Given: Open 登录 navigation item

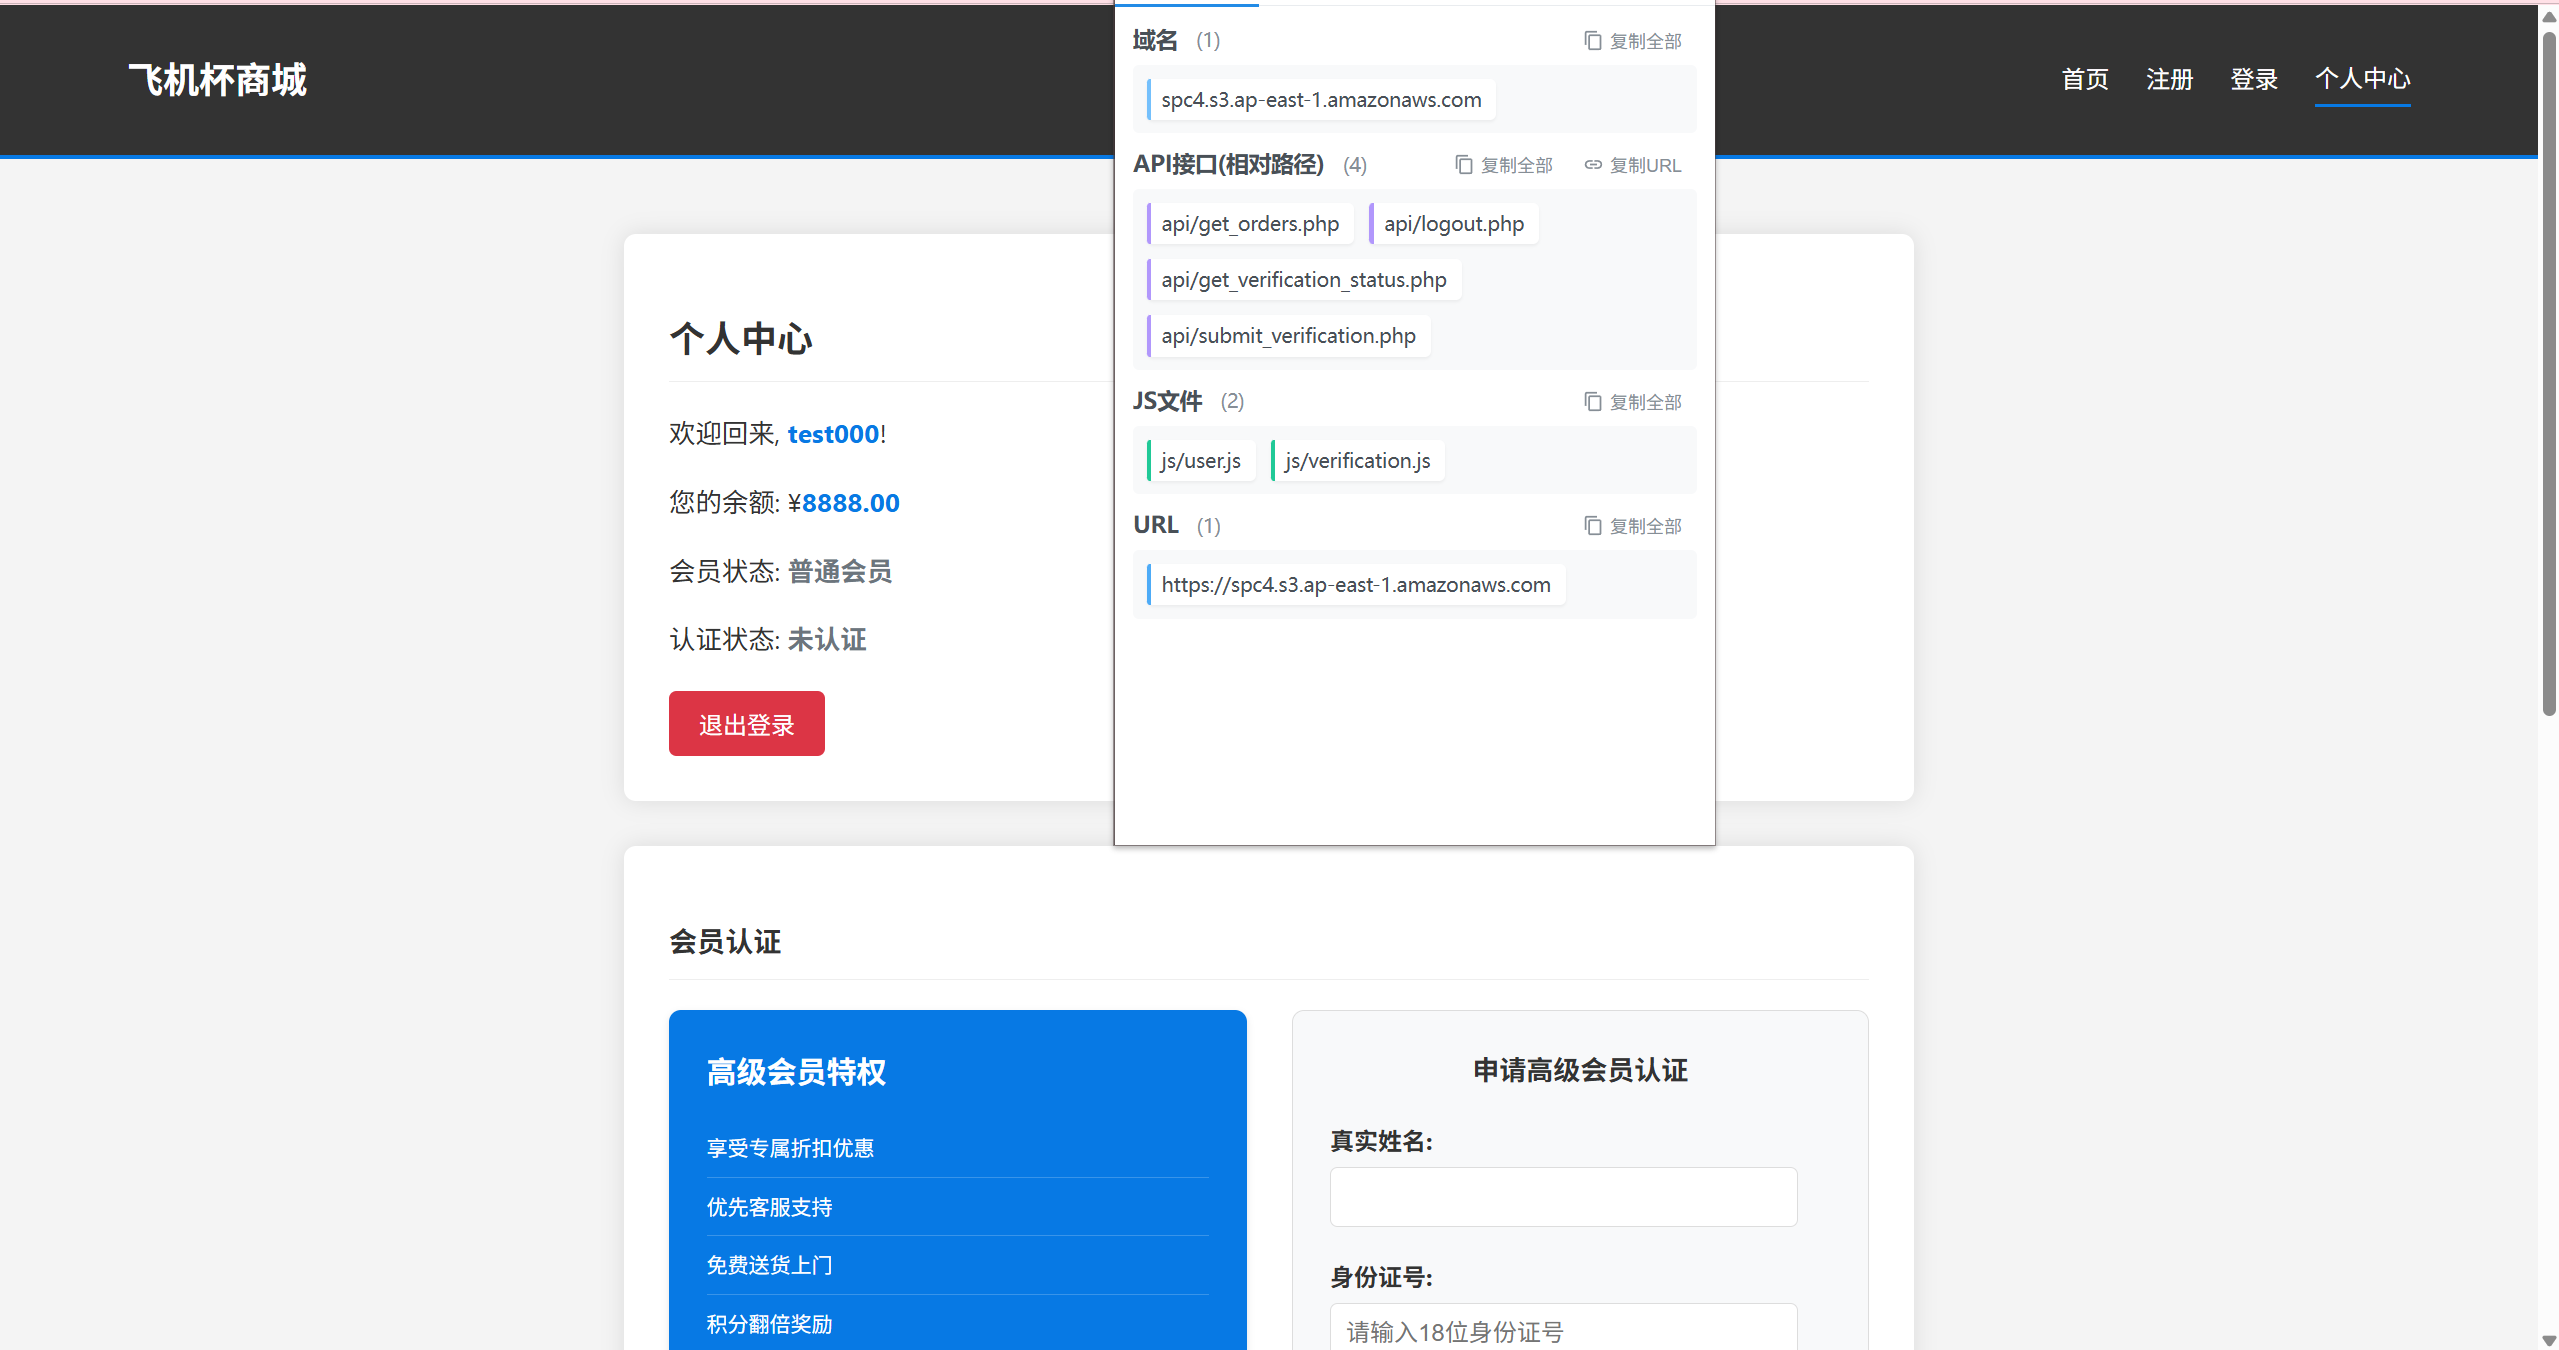Looking at the screenshot, I should [x=2254, y=79].
